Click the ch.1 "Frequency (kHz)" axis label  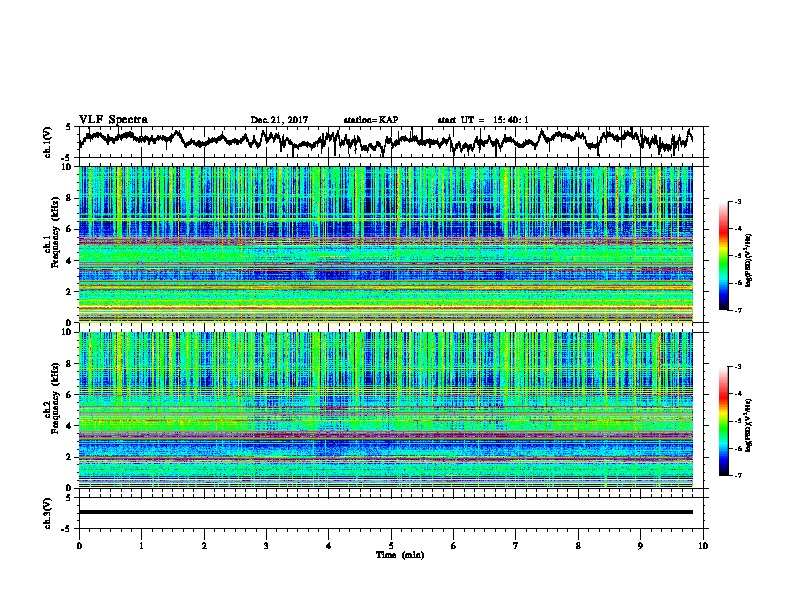tap(55, 233)
